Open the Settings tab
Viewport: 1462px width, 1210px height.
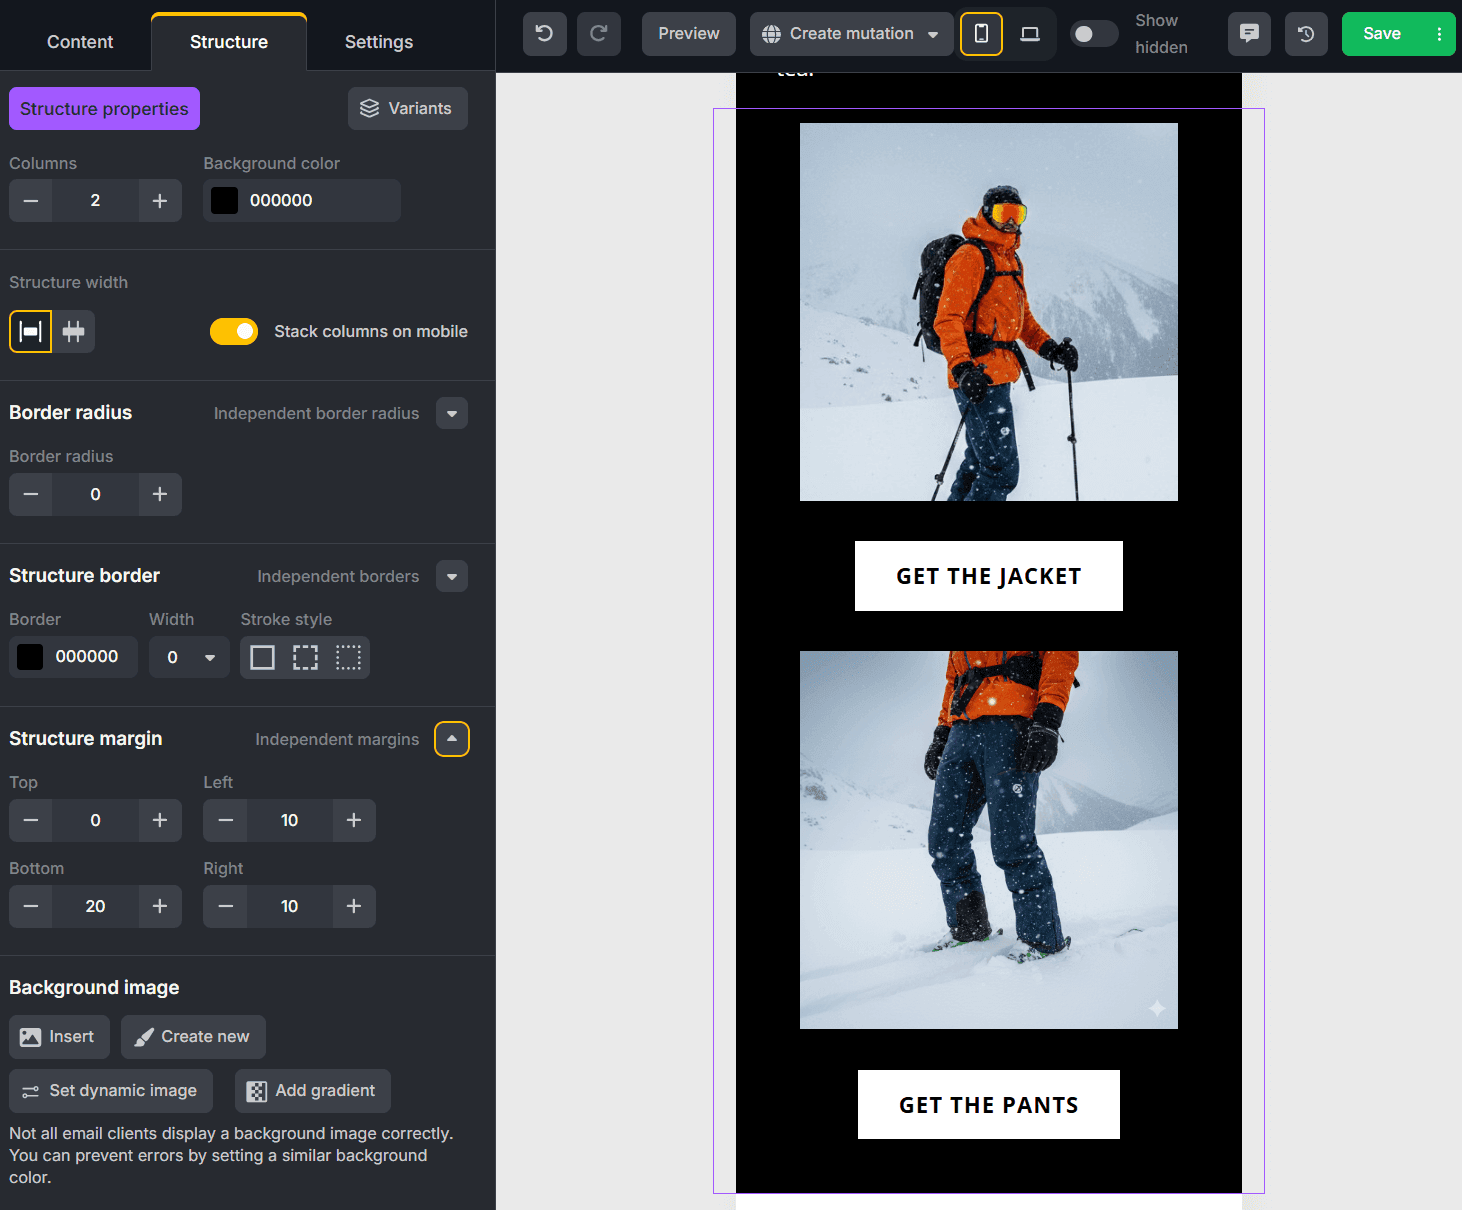point(378,42)
